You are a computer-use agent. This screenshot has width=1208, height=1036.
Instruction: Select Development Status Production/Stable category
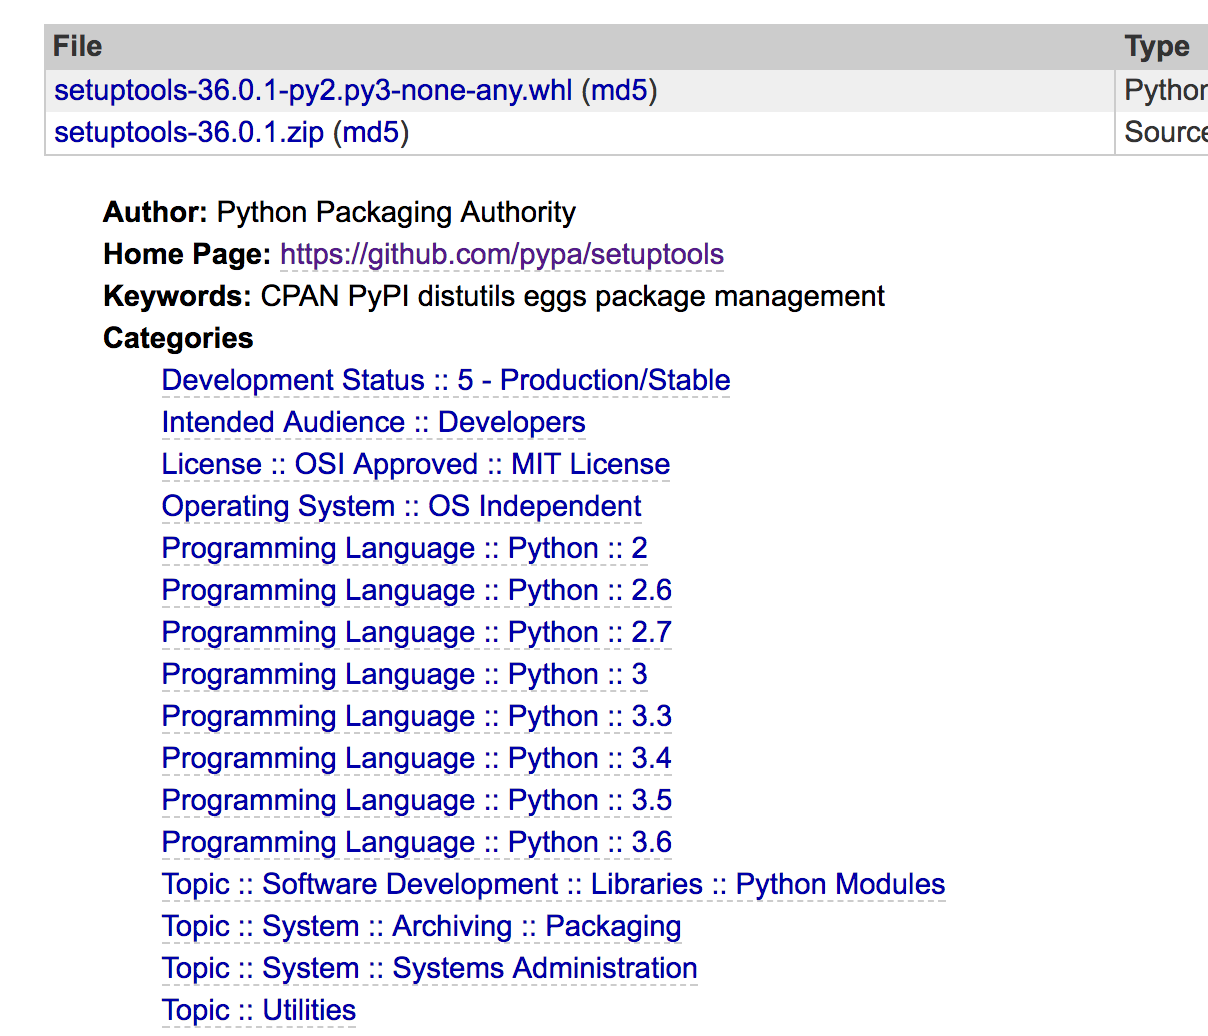[x=446, y=380]
